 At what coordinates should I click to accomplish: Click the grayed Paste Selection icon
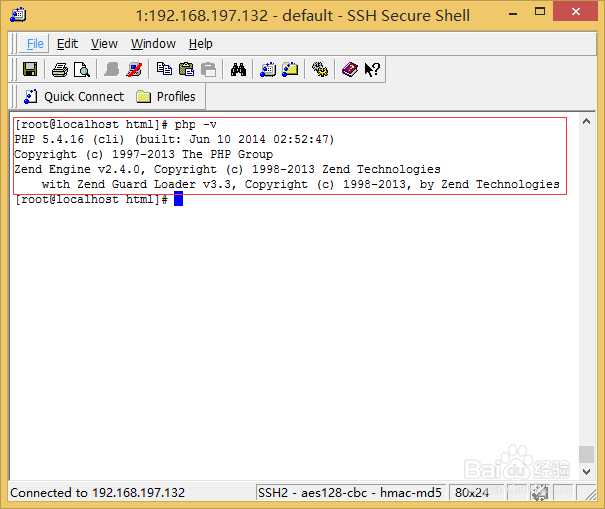[209, 70]
